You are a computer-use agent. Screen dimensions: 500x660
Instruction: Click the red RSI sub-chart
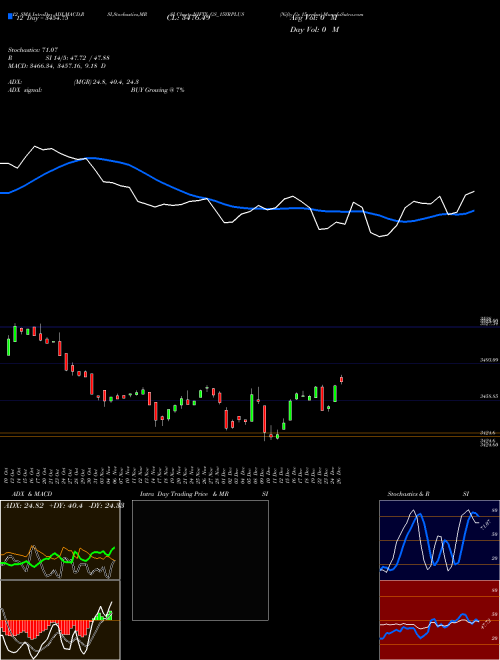point(439,620)
